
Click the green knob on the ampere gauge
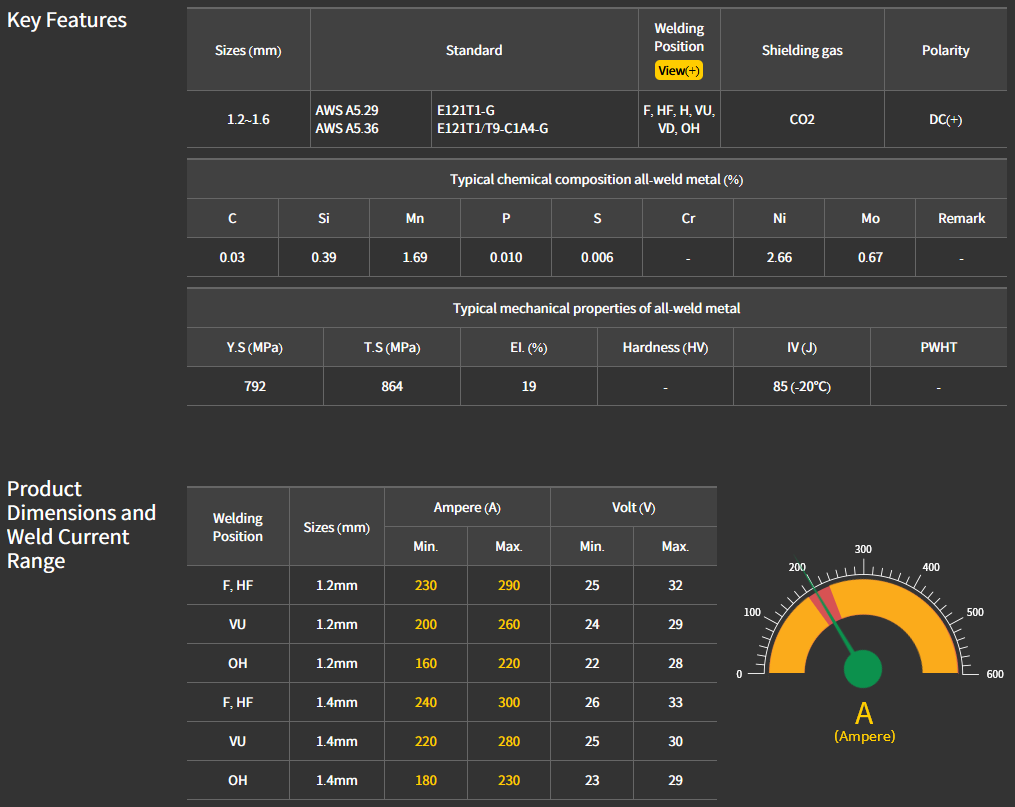tap(863, 669)
